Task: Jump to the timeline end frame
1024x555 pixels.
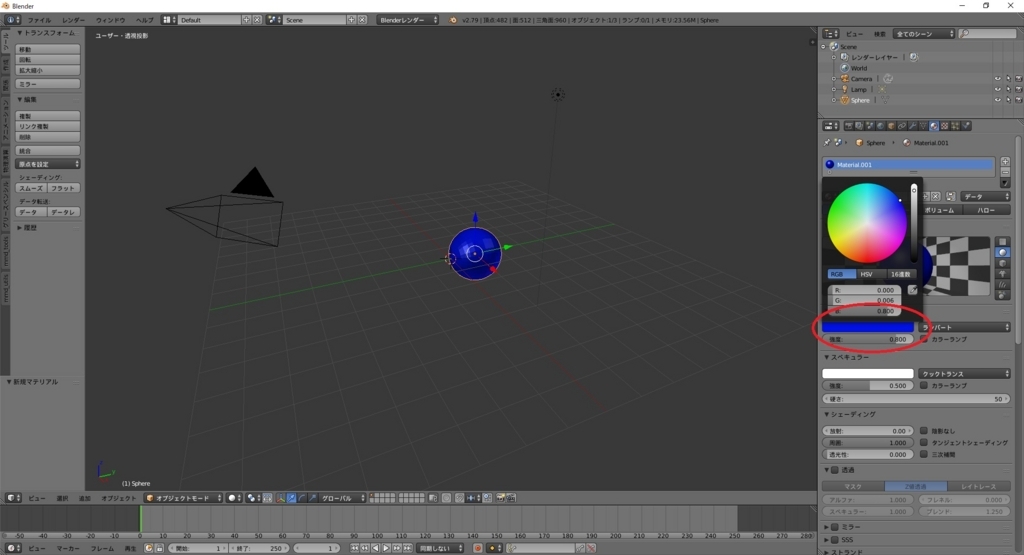Action: click(x=408, y=548)
